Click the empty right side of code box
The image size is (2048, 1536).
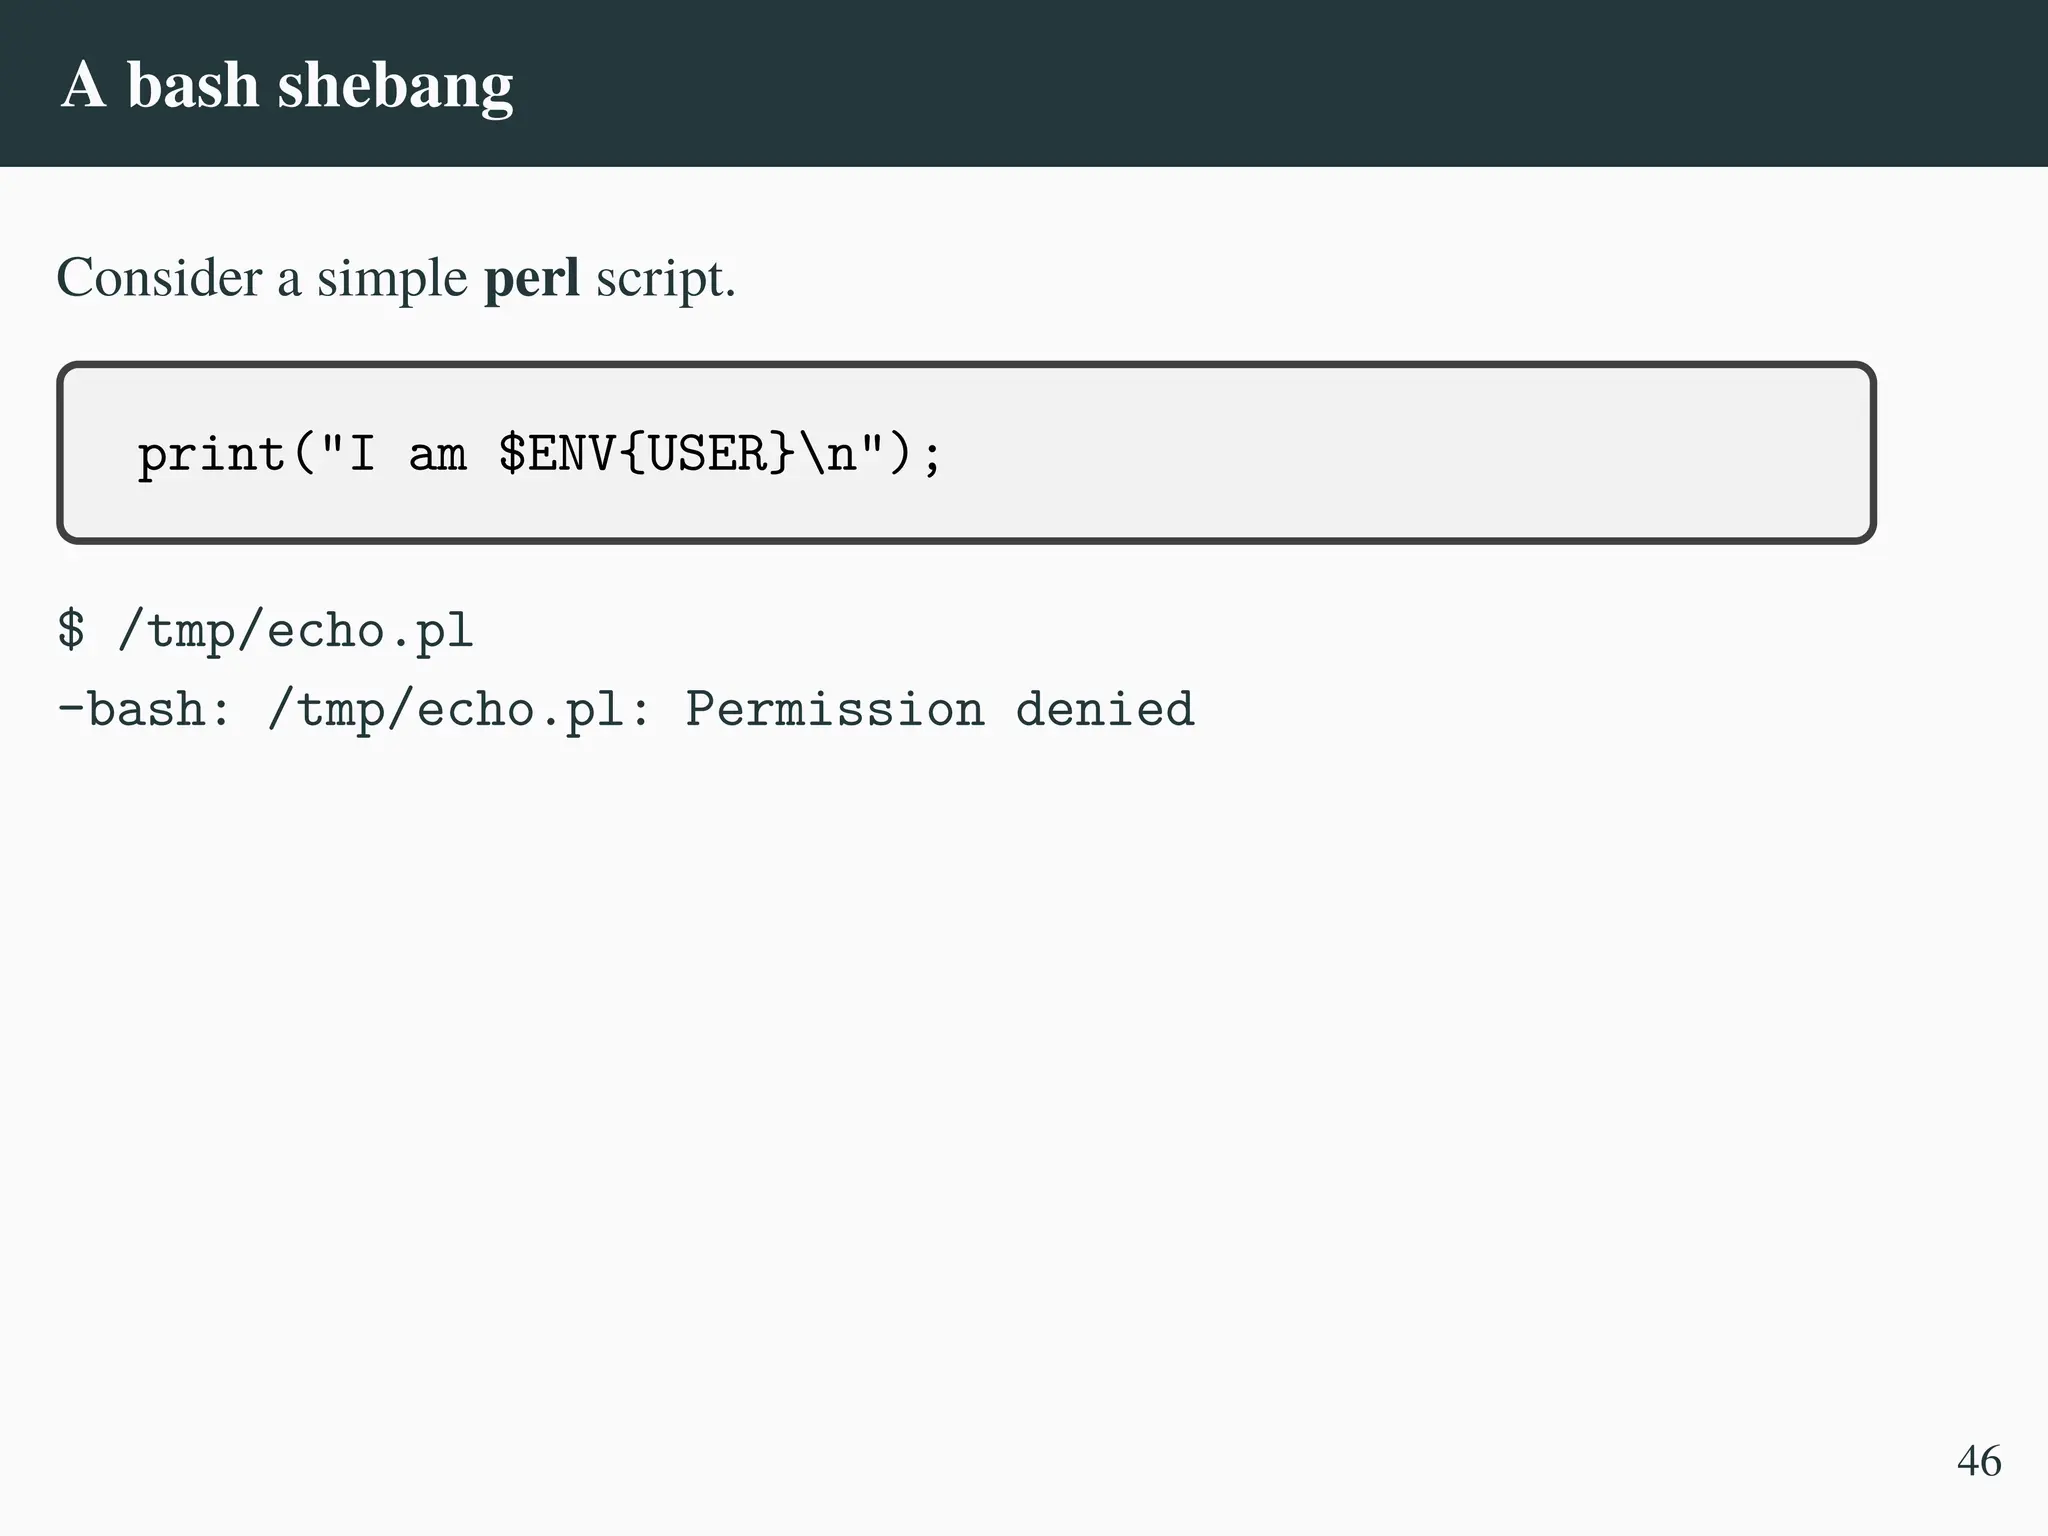pos(1500,454)
